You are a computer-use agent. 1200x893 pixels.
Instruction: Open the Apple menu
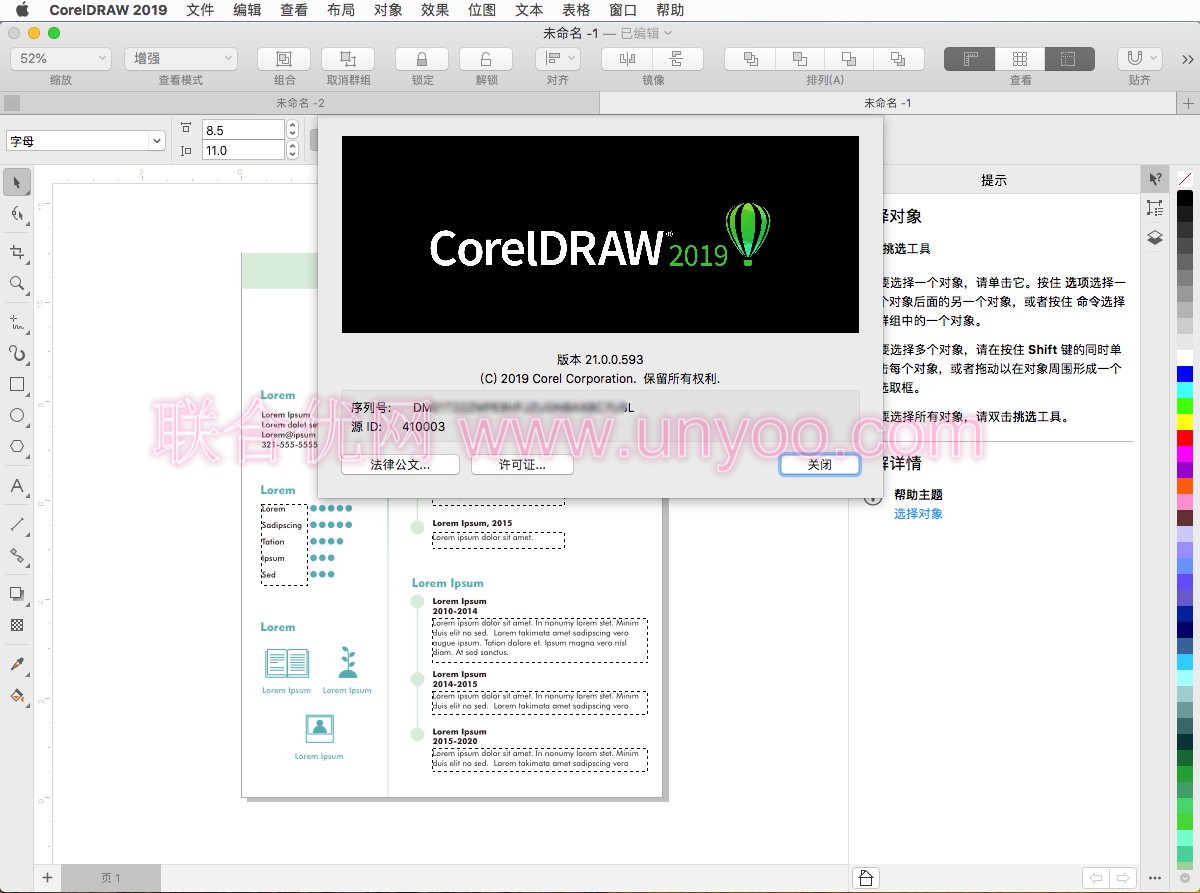[22, 10]
